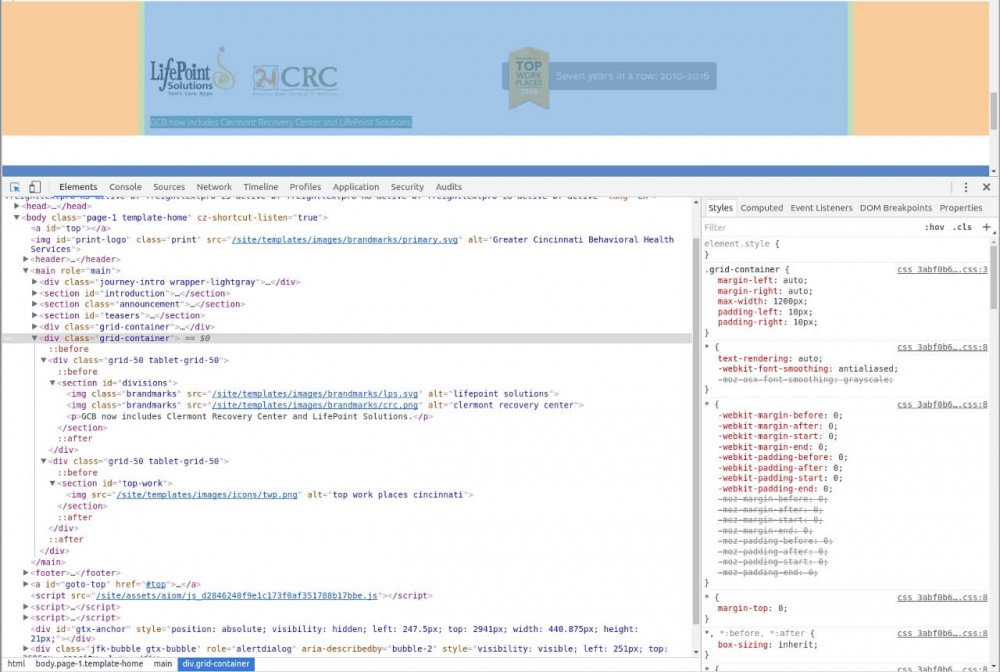Click the Filter styles input field

pos(800,227)
